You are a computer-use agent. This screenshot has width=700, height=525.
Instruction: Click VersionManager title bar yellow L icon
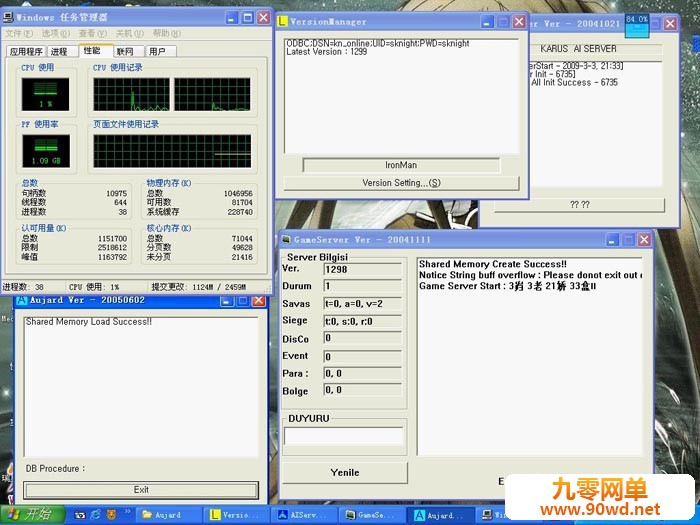(282, 21)
